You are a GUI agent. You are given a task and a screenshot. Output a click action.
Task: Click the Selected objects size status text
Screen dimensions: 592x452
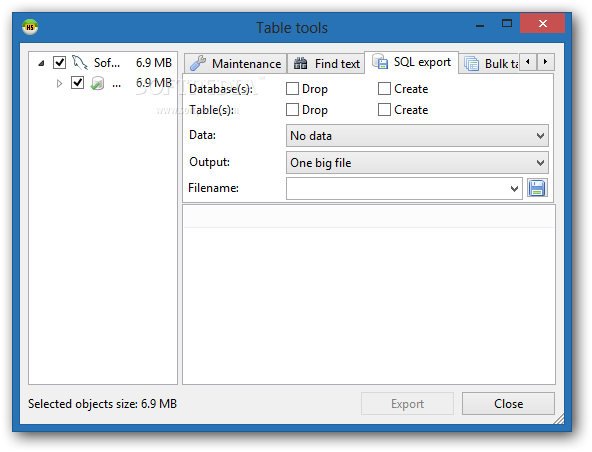(102, 404)
